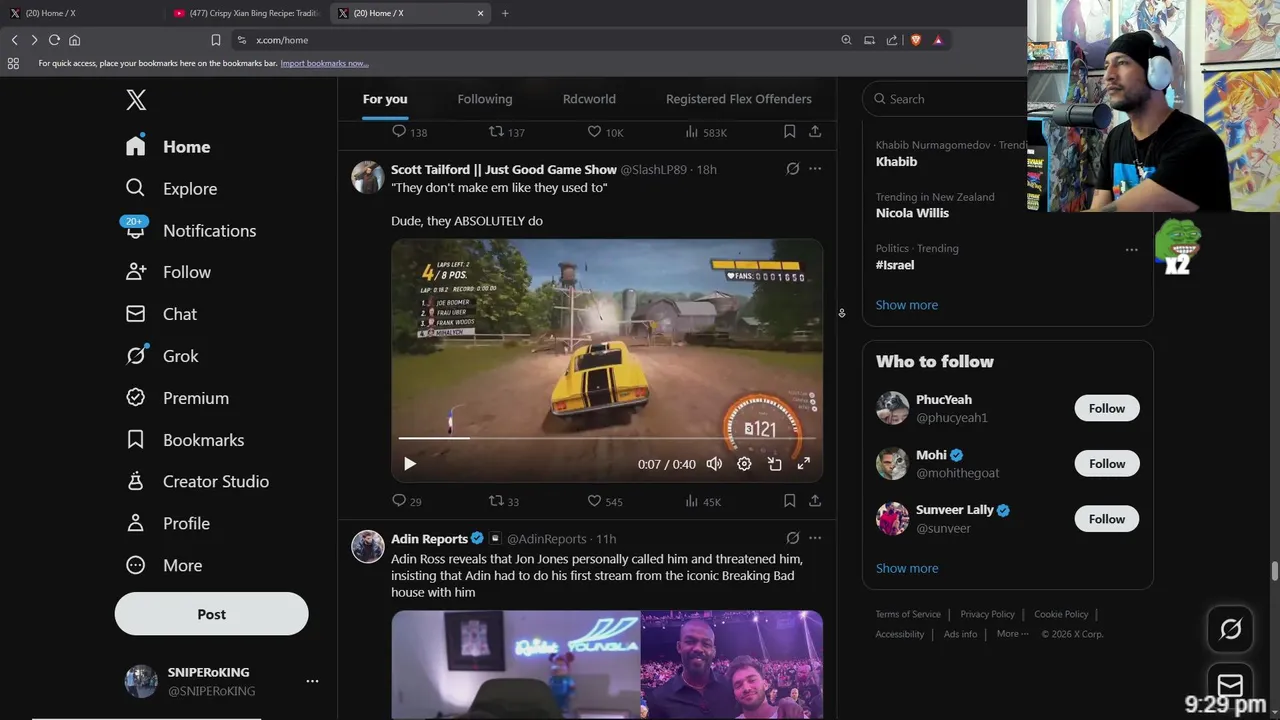Open Terms of Service link

[908, 614]
